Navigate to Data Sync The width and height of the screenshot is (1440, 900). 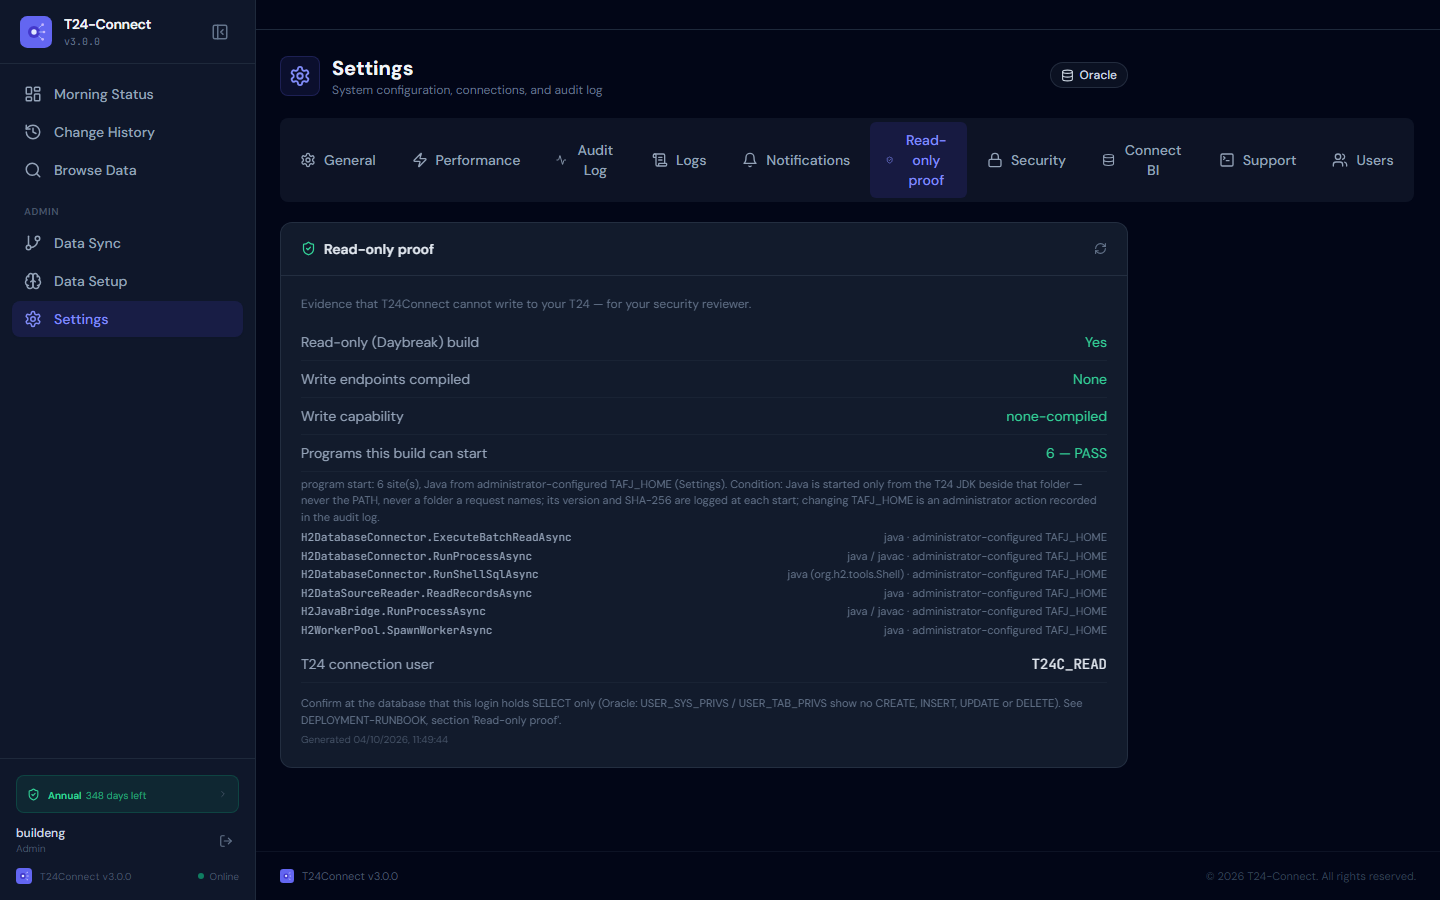tap(127, 243)
